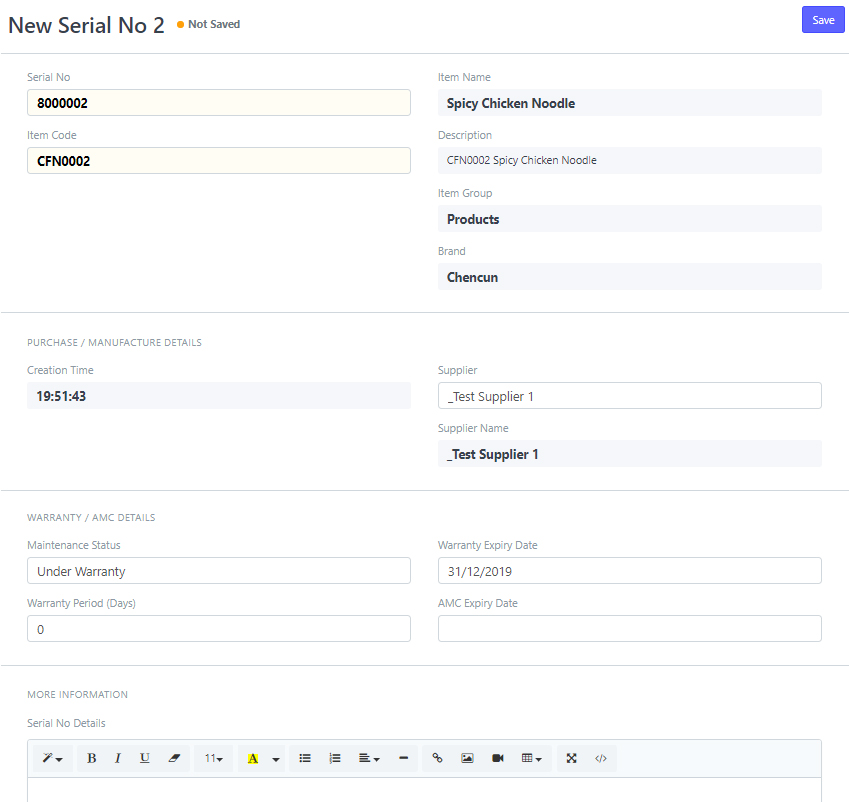Insert a video into the editor
The width and height of the screenshot is (849, 802).
point(498,758)
